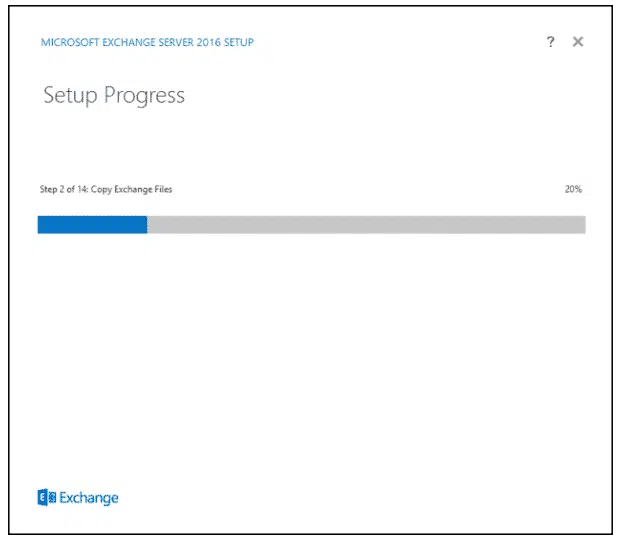Click the Exchange wordmark text
This screenshot has height=546, width=627.
click(88, 497)
